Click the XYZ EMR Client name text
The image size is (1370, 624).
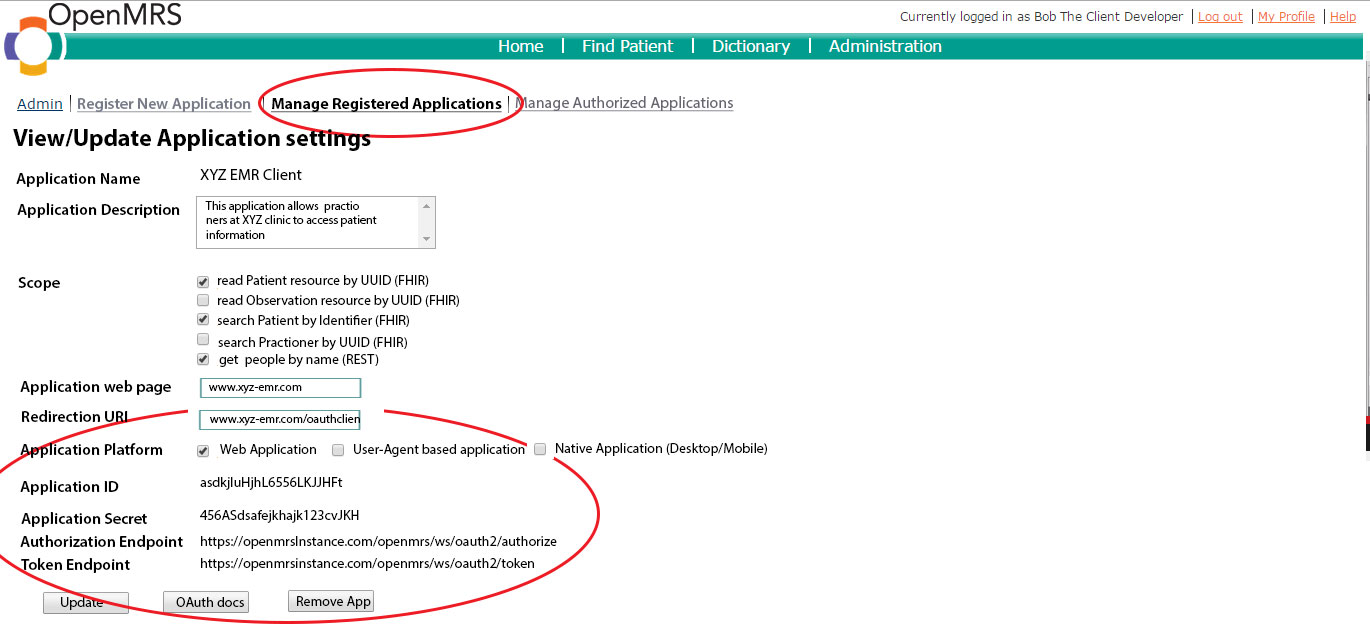point(251,175)
